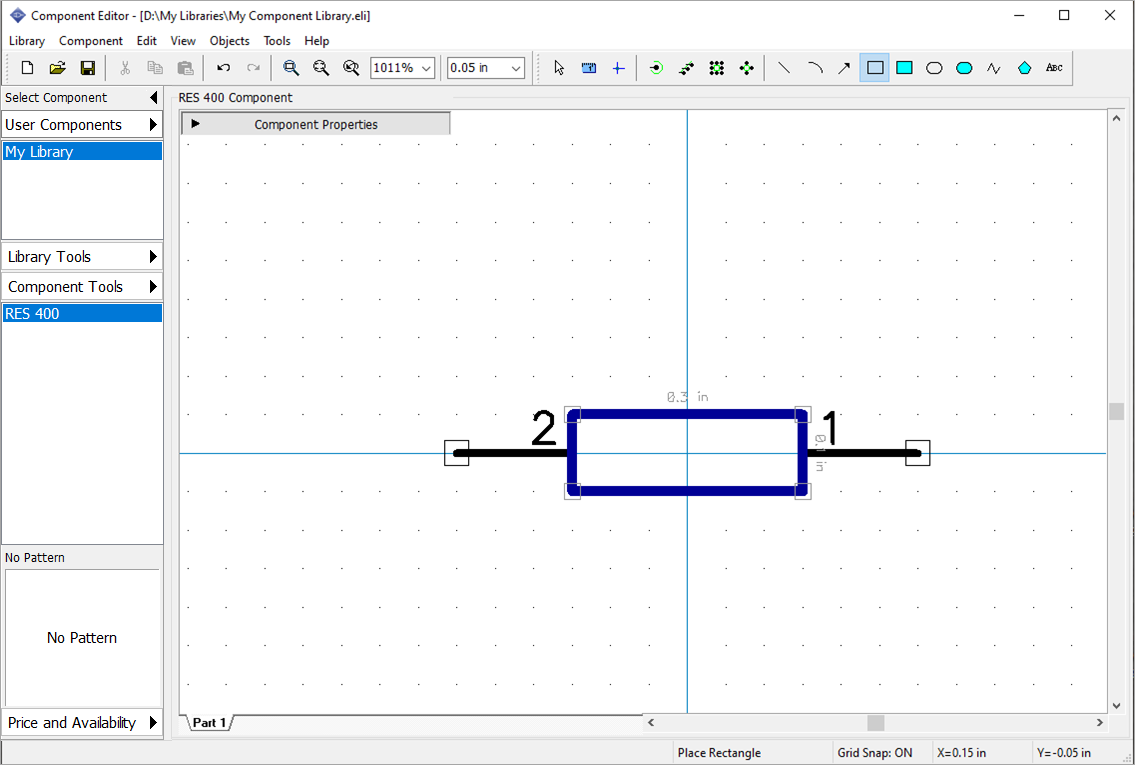Viewport: 1135px width, 765px height.
Task: Open the pin cross layout tool
Action: [746, 68]
